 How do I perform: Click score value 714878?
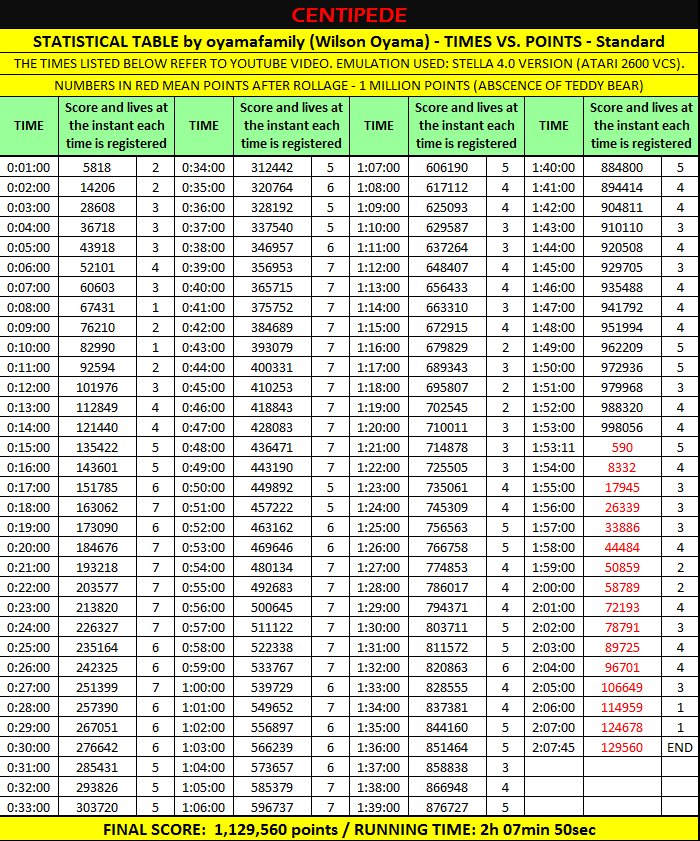point(447,447)
